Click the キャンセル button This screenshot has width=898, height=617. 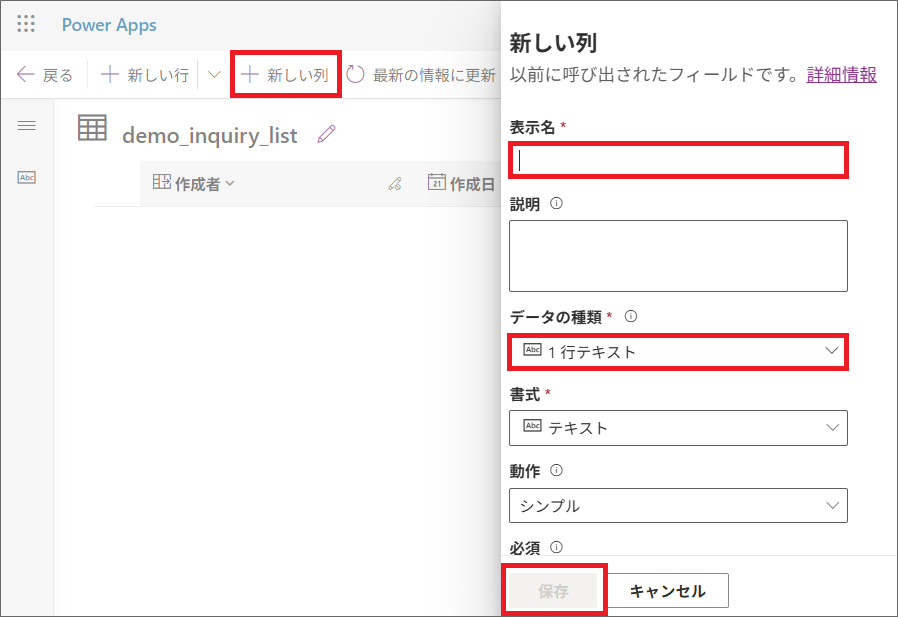(x=668, y=591)
